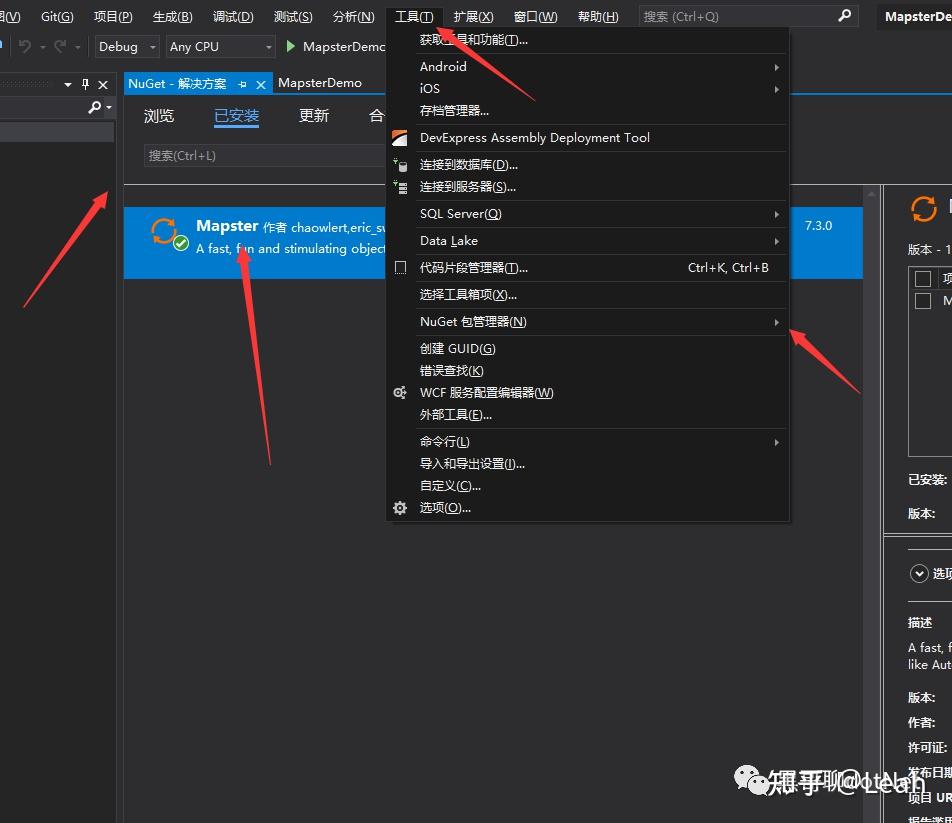This screenshot has width=952, height=823.
Task: Open the 扩展(X) menu
Action: (x=474, y=16)
